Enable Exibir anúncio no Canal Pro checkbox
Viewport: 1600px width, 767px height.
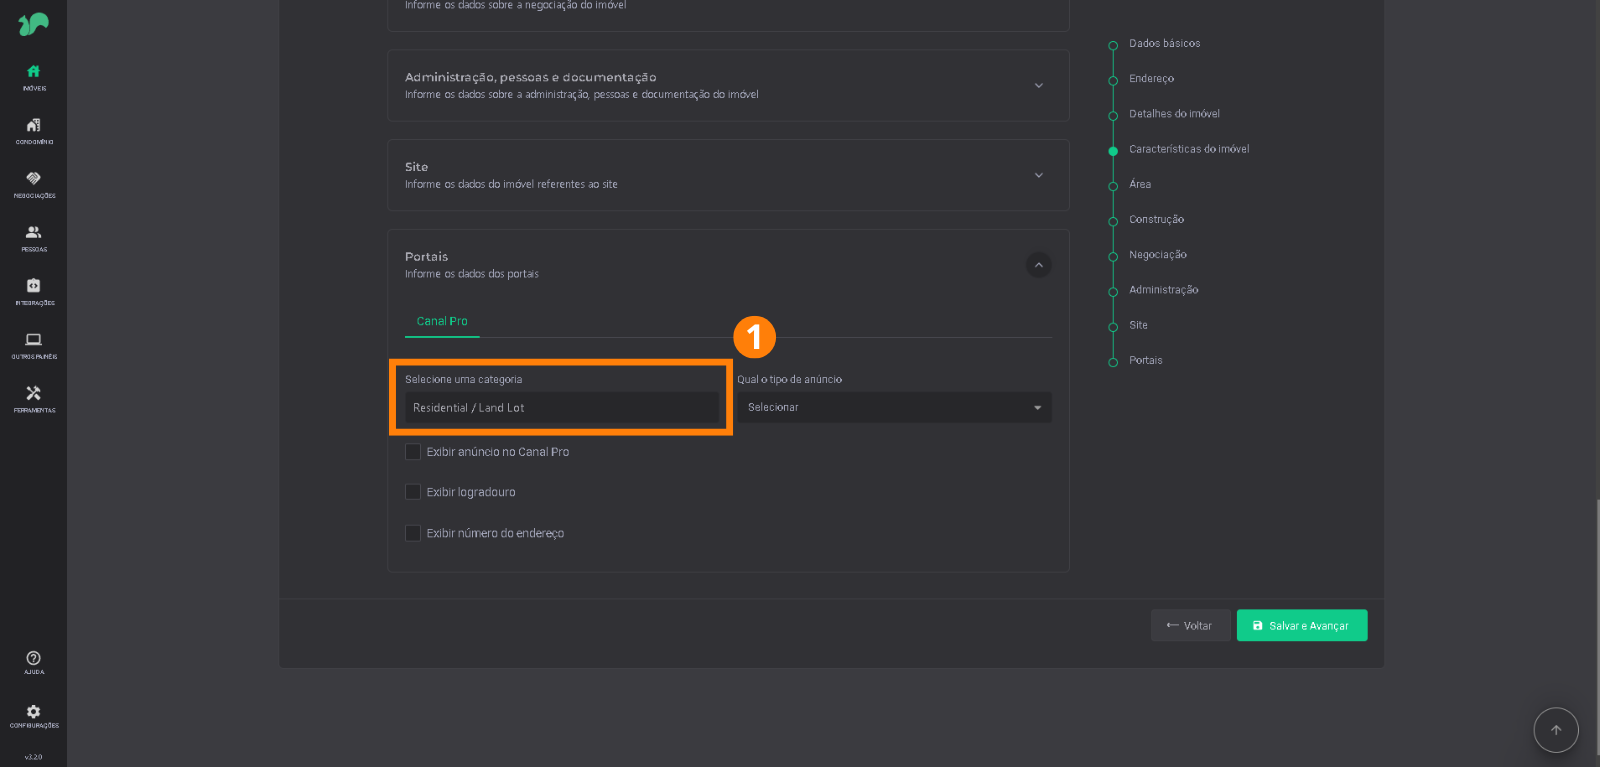(x=413, y=452)
